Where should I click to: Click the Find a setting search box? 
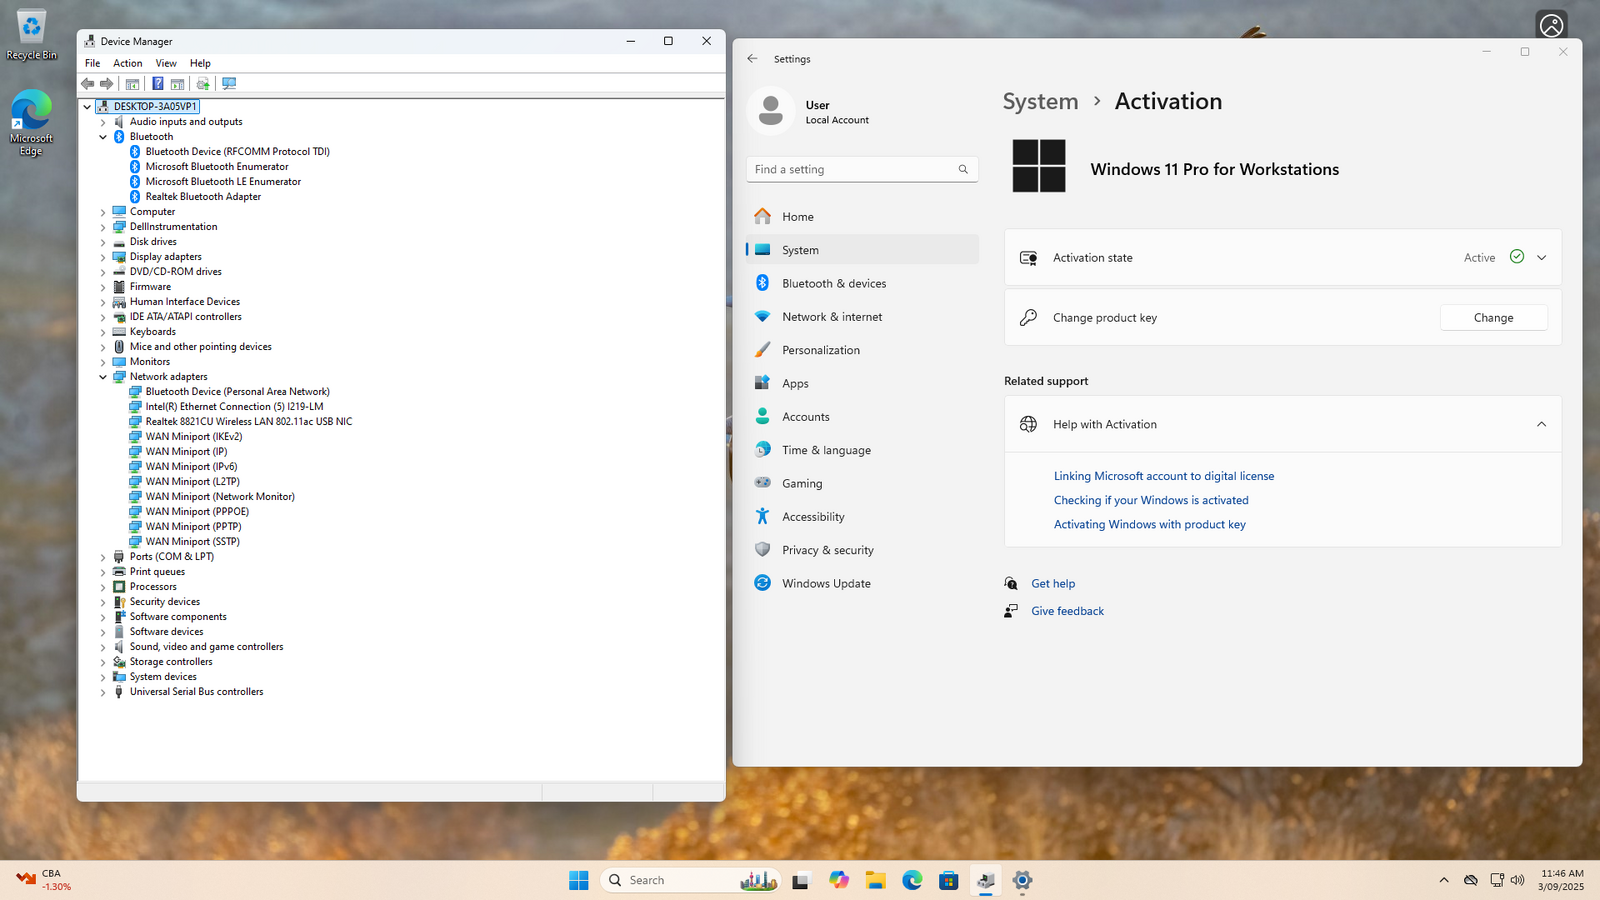(x=862, y=170)
